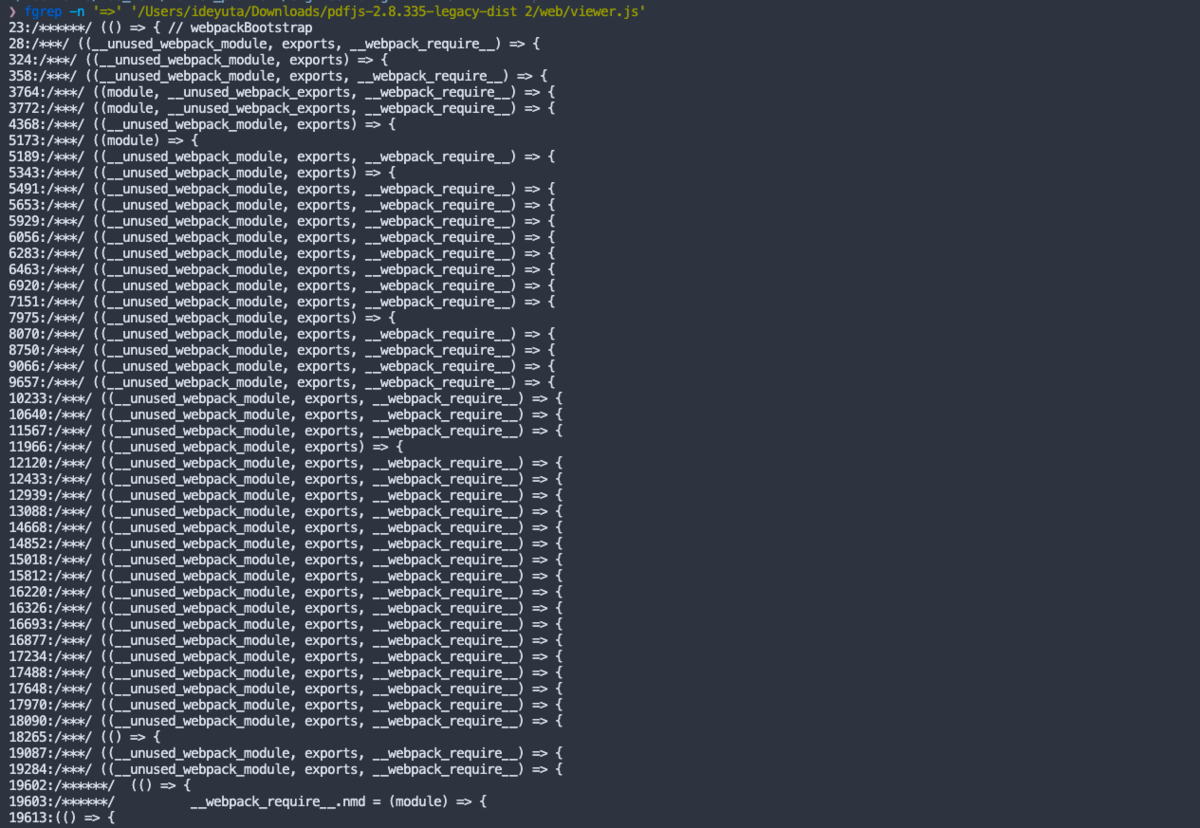Click output line 15812
This screenshot has width=1200, height=828.
(286, 576)
